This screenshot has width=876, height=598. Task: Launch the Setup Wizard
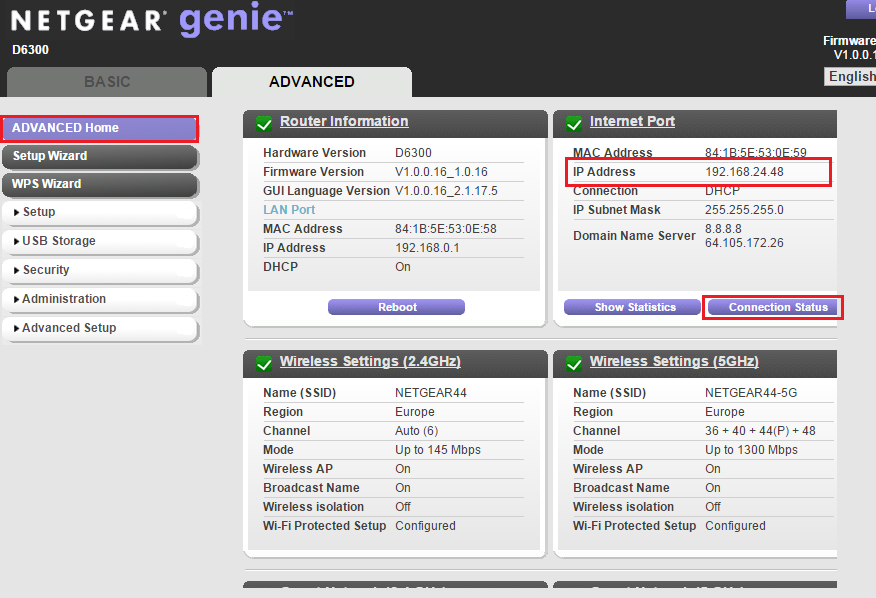coord(100,156)
